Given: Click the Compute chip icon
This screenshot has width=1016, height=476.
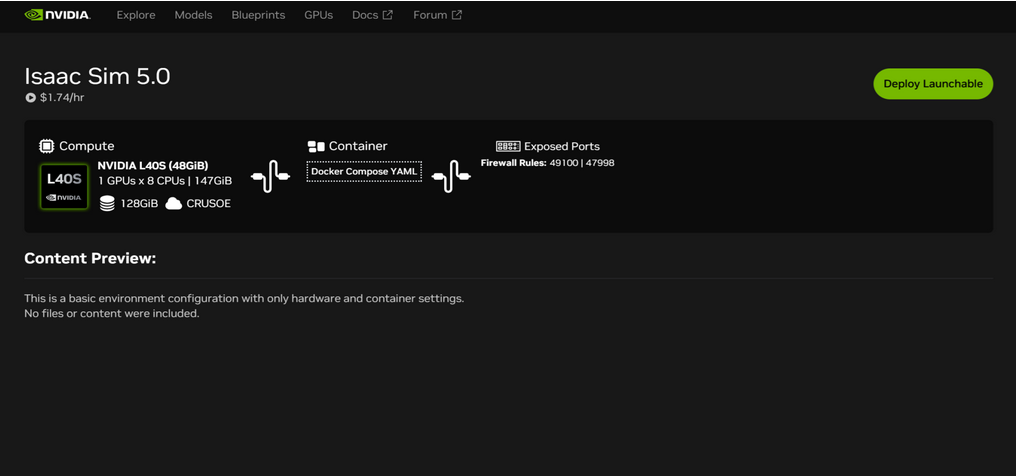Looking at the screenshot, I should pyautogui.click(x=47, y=146).
